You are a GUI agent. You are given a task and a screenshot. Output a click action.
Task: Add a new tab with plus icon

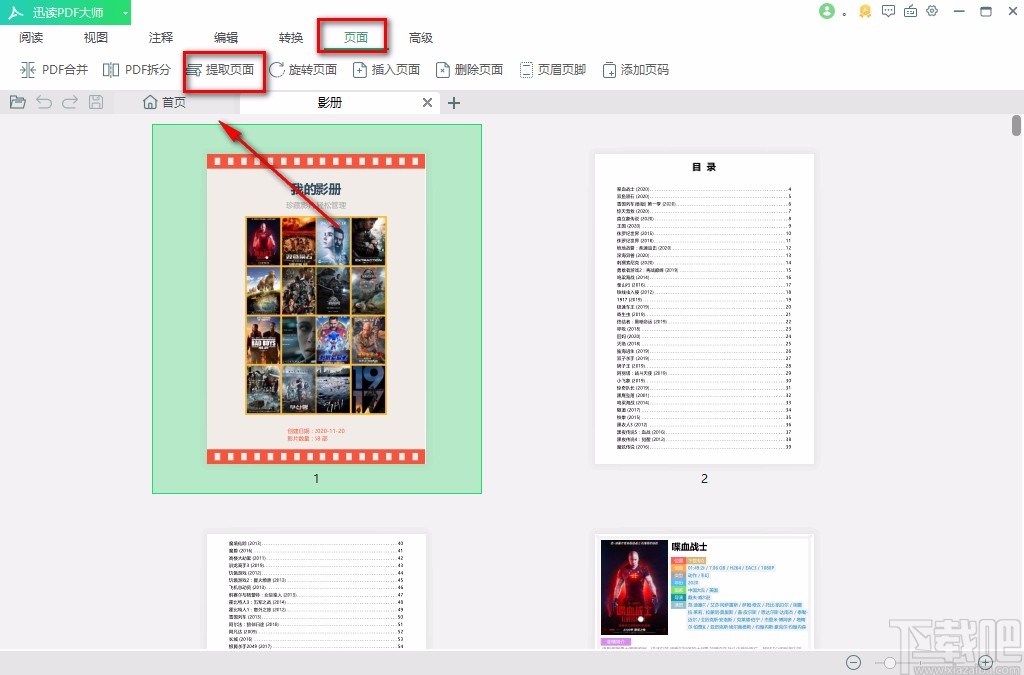point(454,102)
